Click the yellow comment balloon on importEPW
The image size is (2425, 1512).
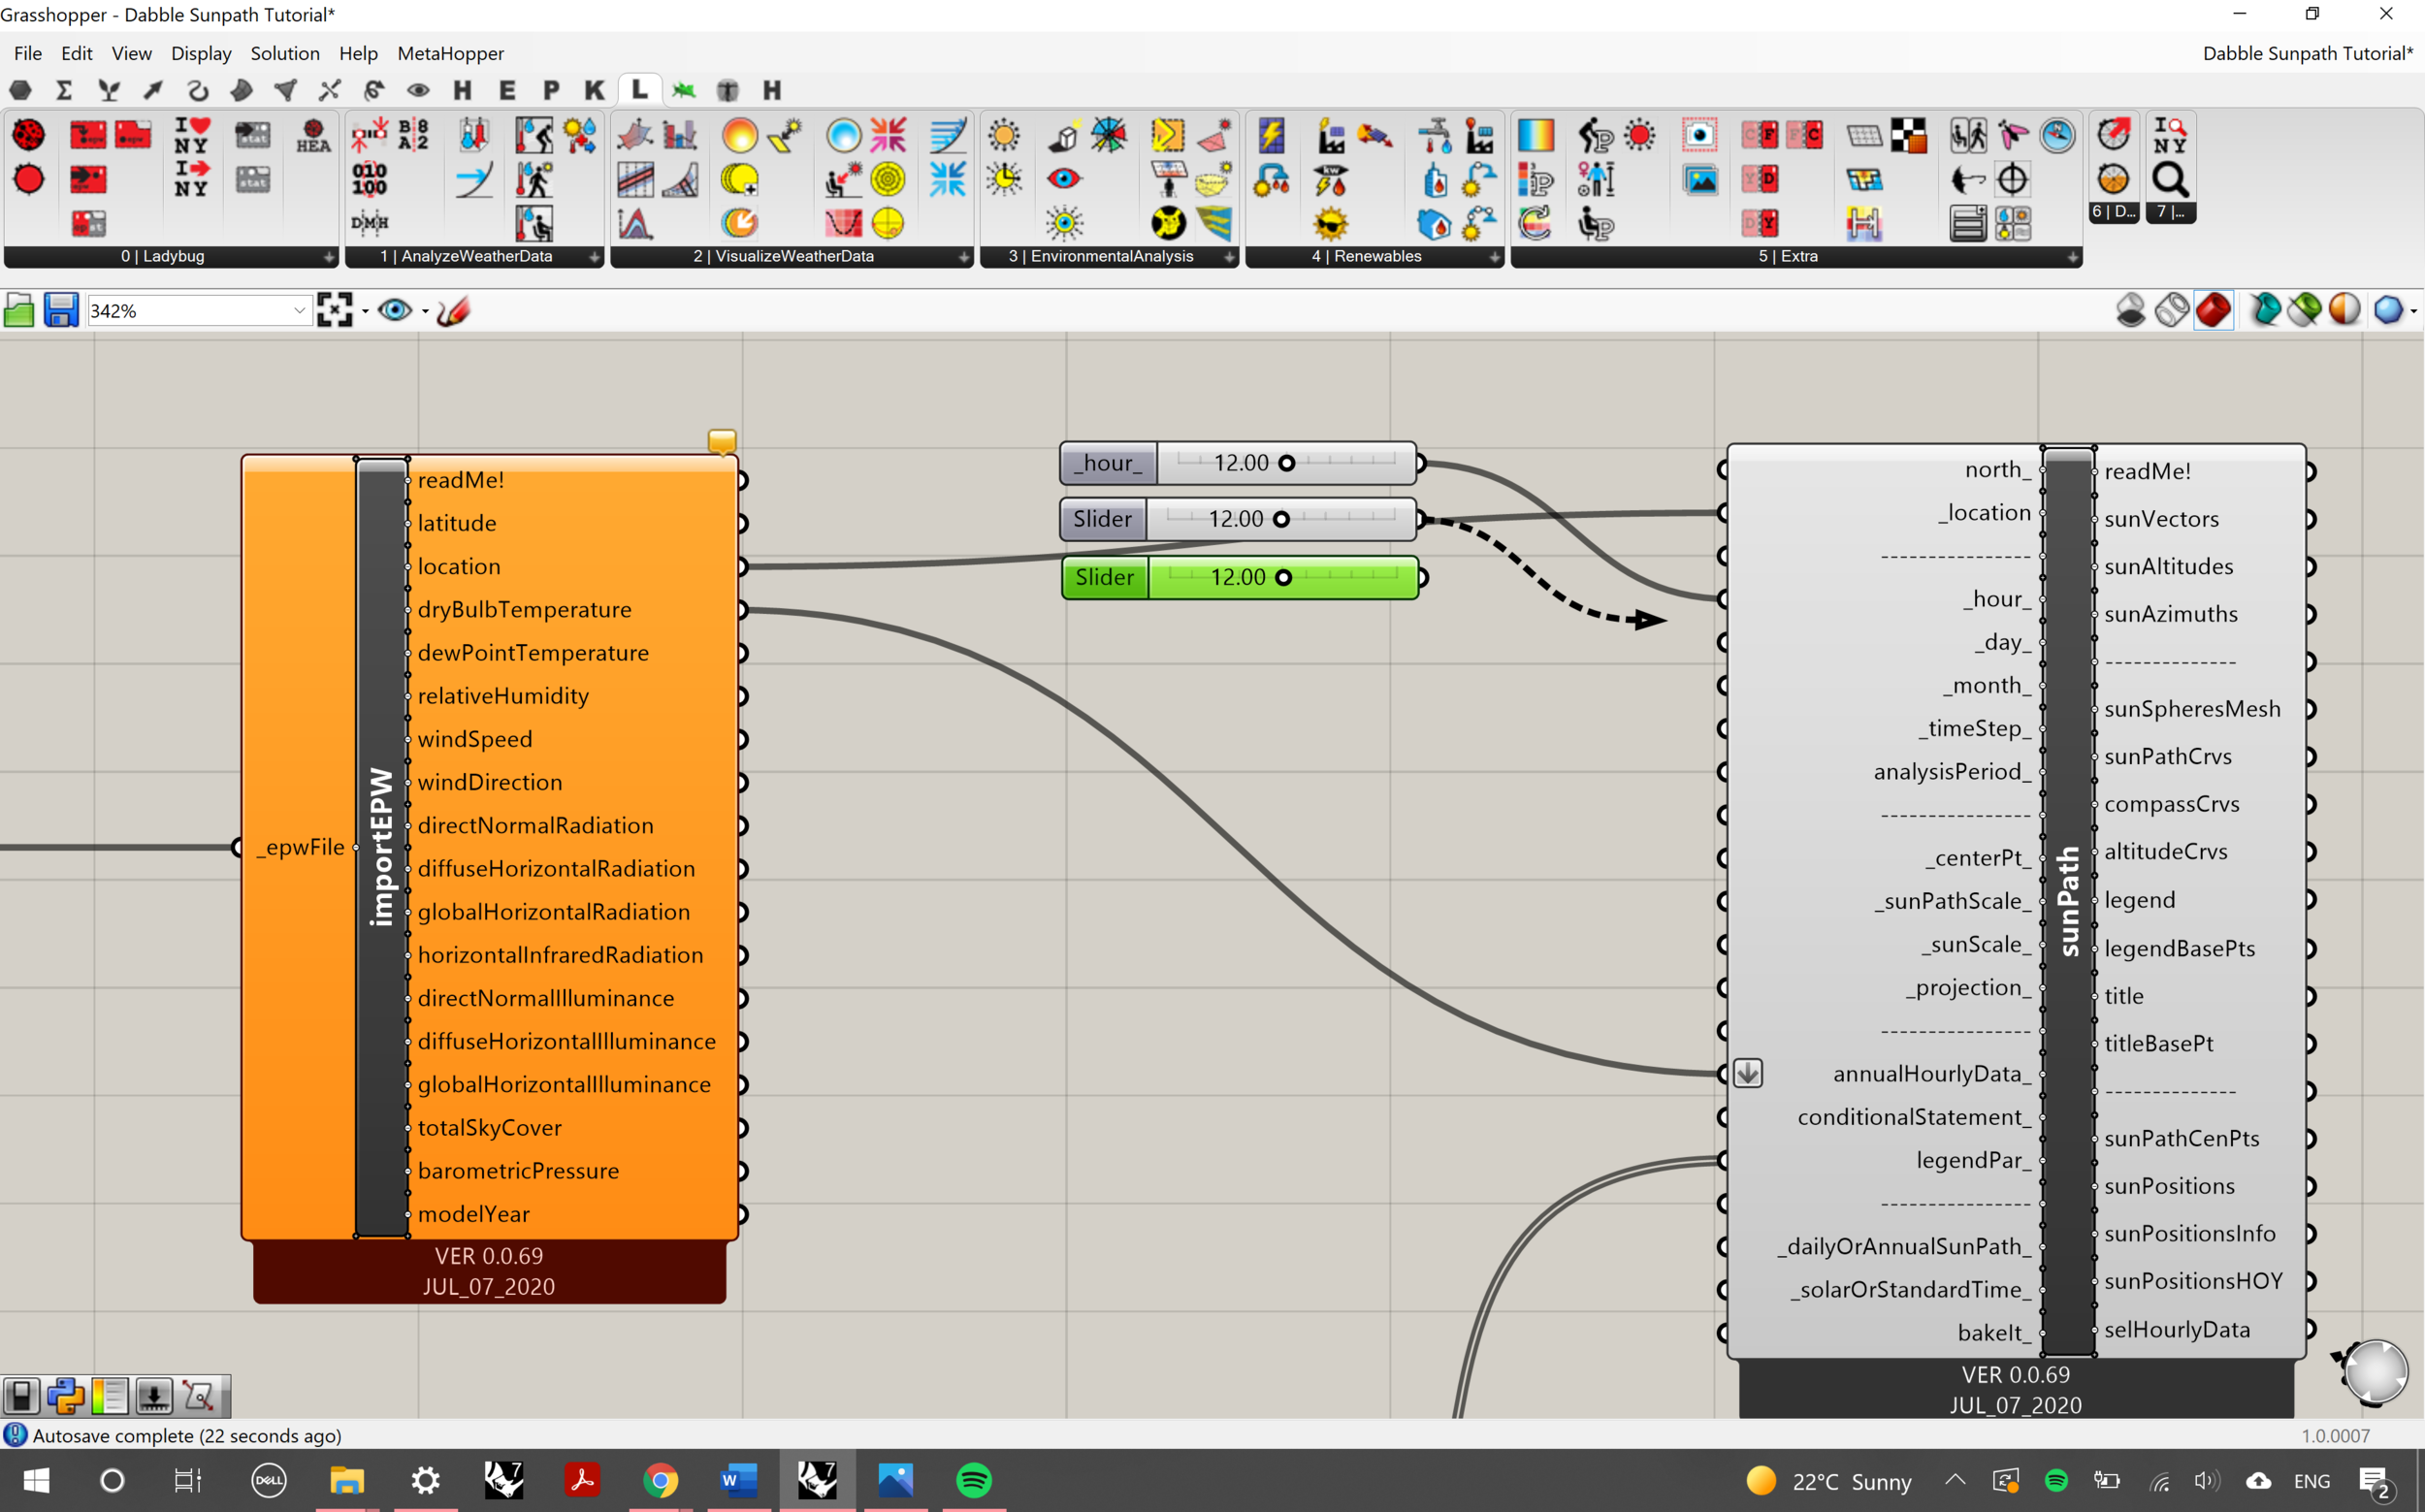[721, 441]
